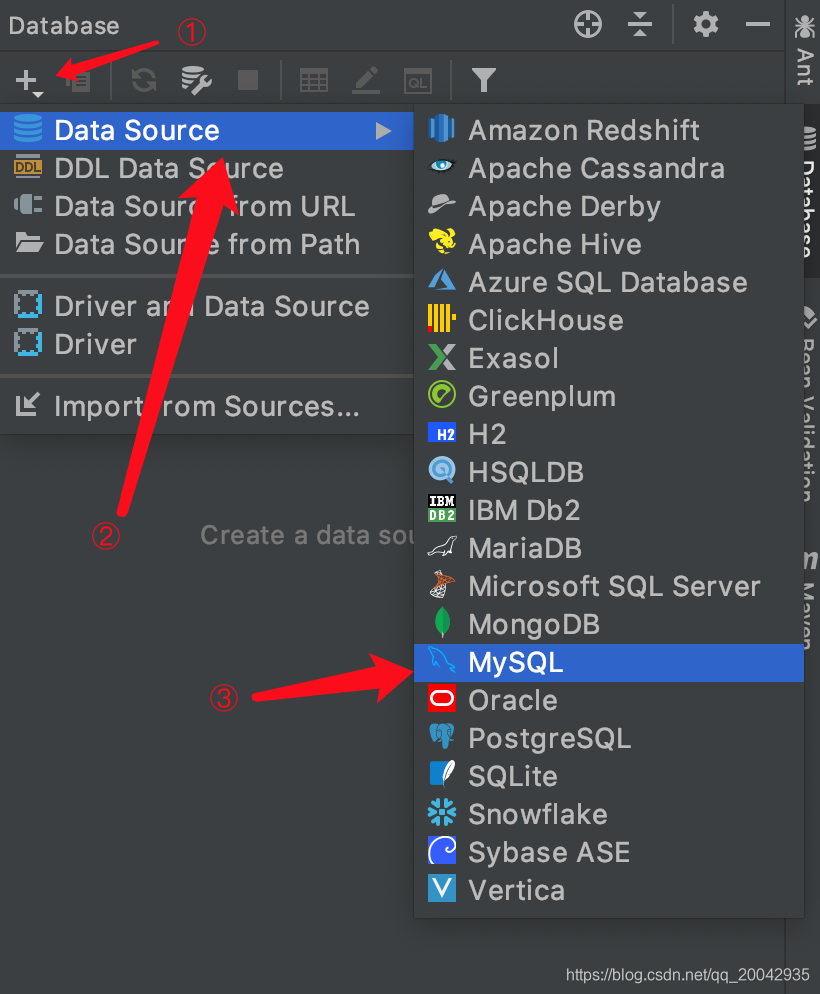
Task: Click the filter funnel icon
Action: [484, 80]
